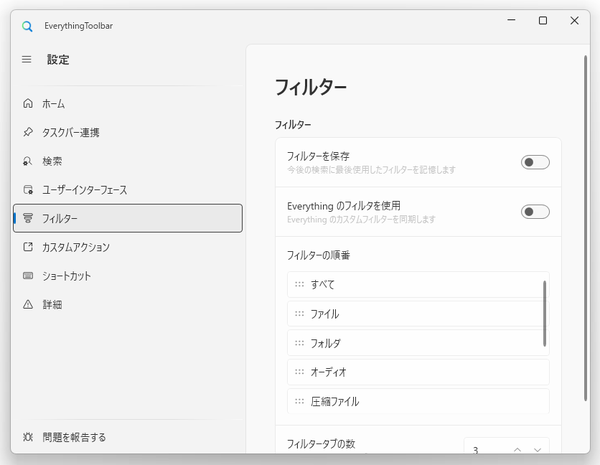Image resolution: width=600 pixels, height=465 pixels.
Task: Select the フォルダ filter row
Action: click(x=418, y=343)
